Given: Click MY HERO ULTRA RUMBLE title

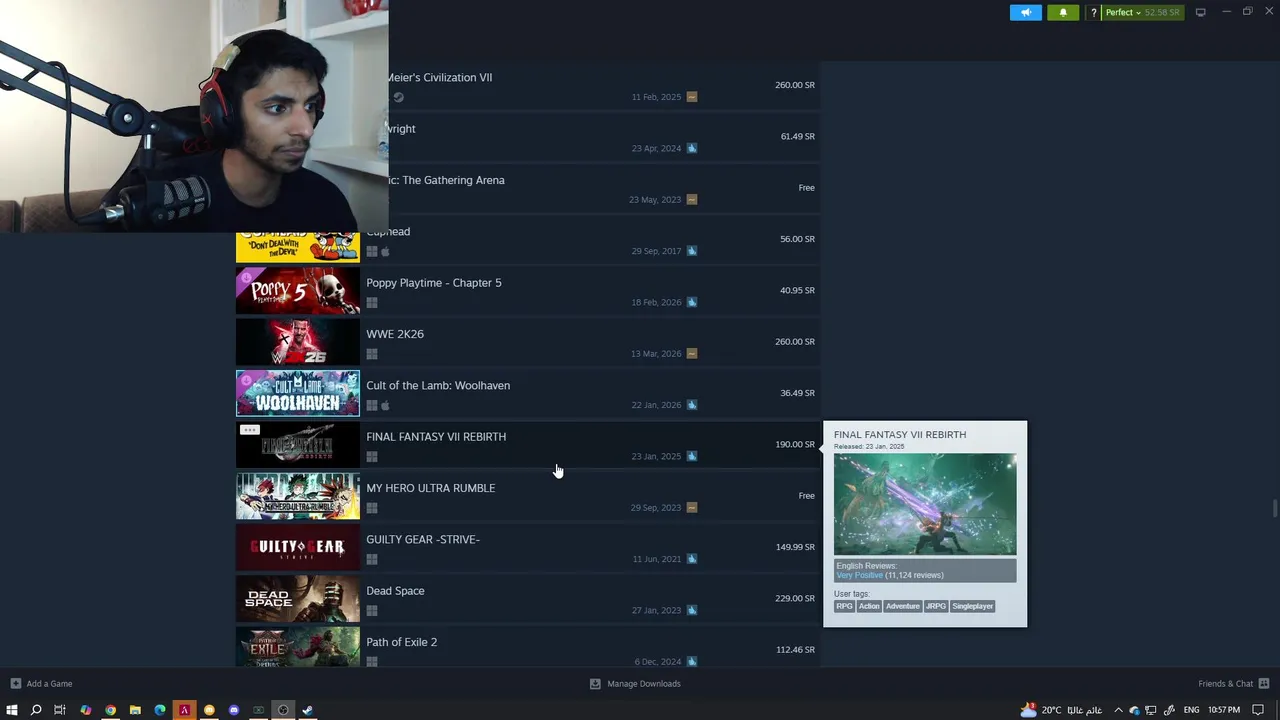Looking at the screenshot, I should click(430, 488).
